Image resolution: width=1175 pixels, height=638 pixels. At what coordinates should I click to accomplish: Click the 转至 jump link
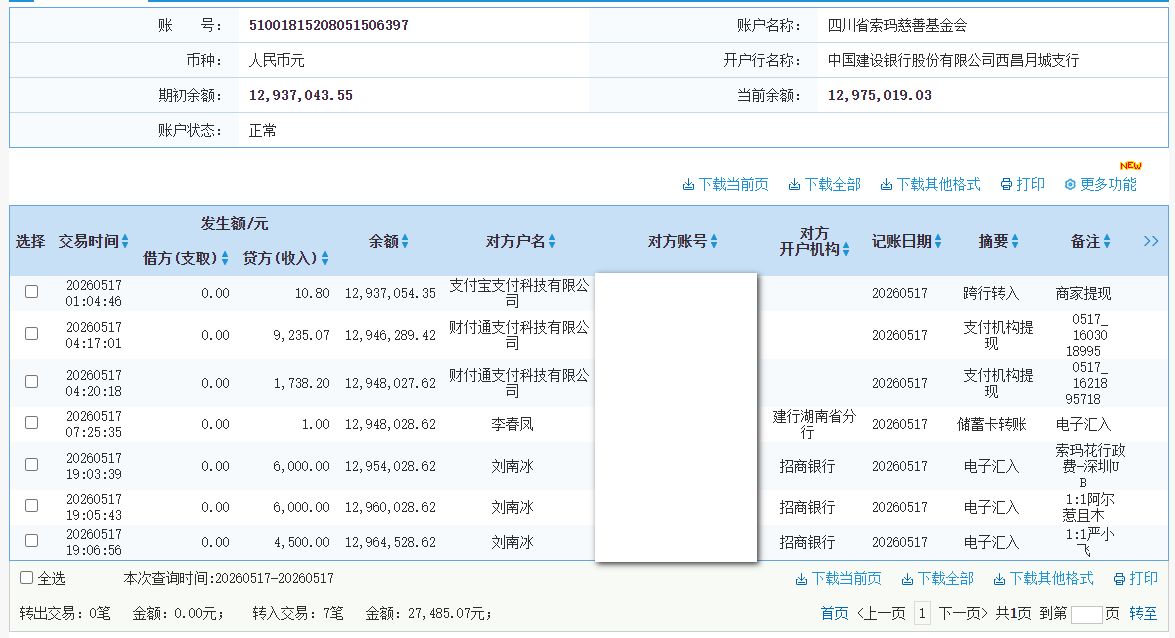(x=1144, y=613)
